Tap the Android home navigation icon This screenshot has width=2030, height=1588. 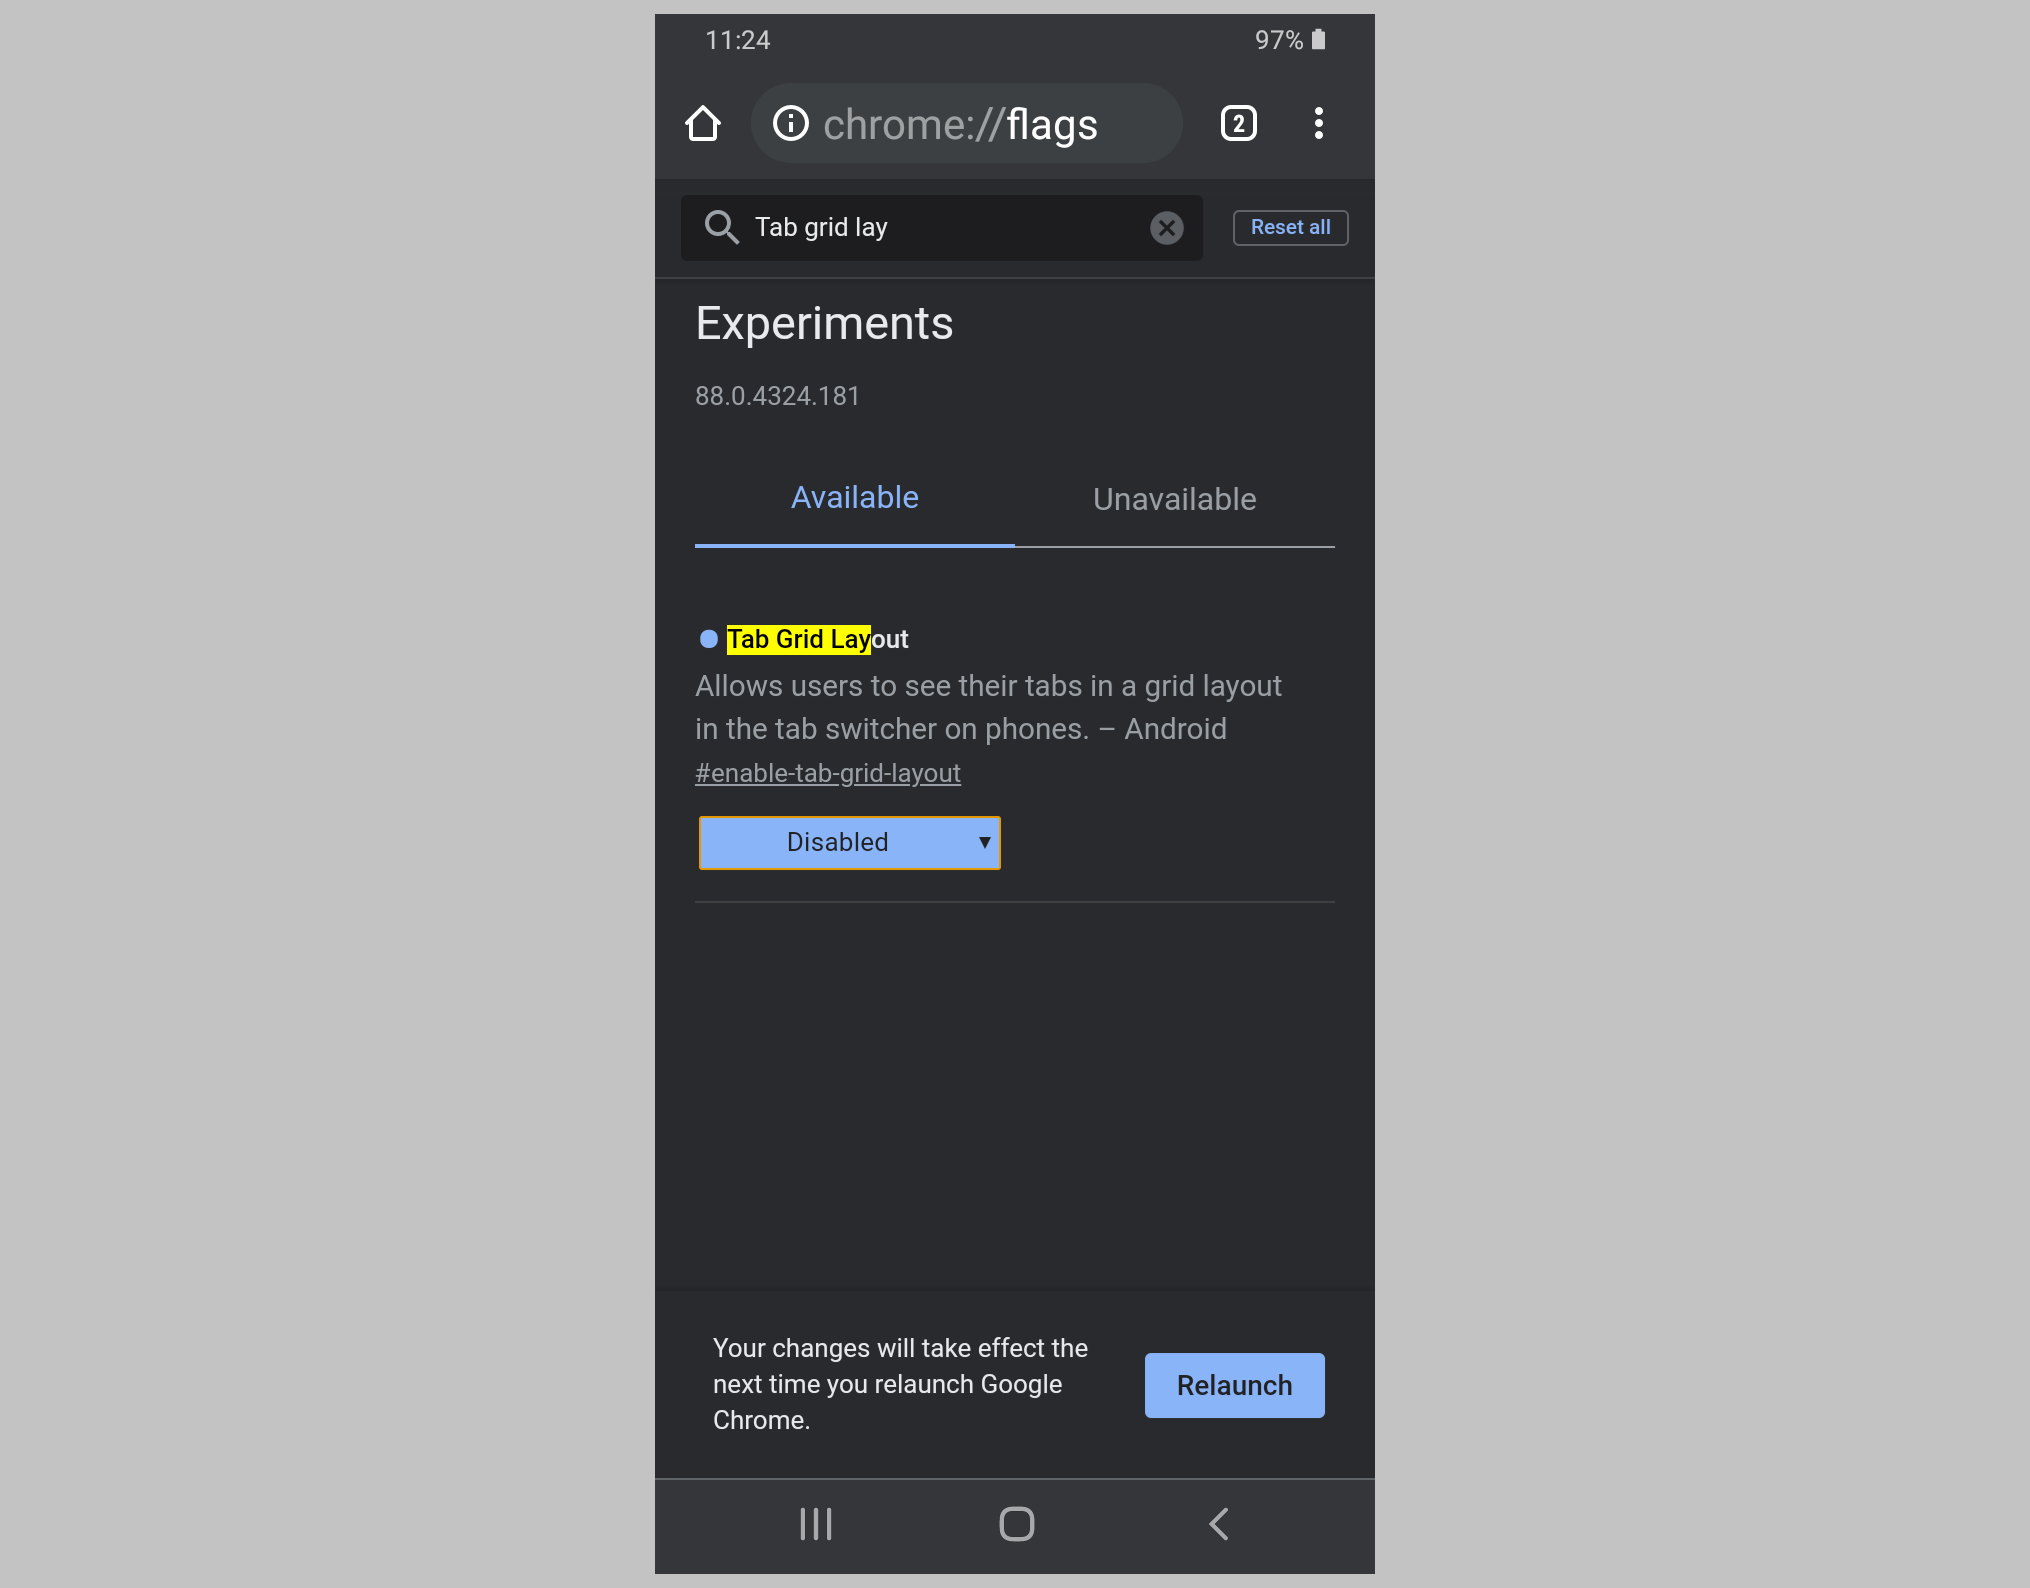[1015, 1524]
